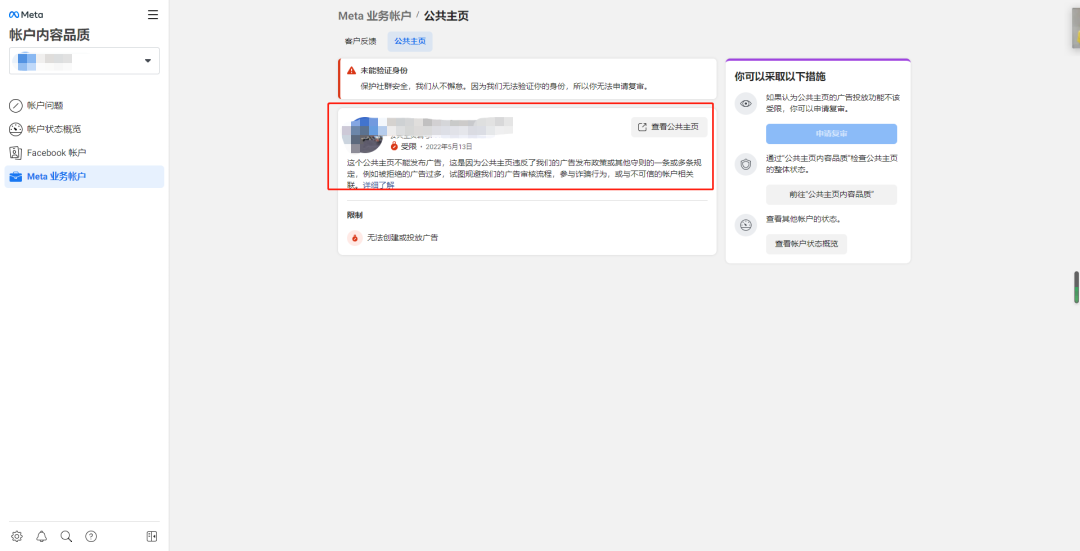Open 帐户状态概览 in the sidebar
The image size is (1080, 551).
click(84, 129)
